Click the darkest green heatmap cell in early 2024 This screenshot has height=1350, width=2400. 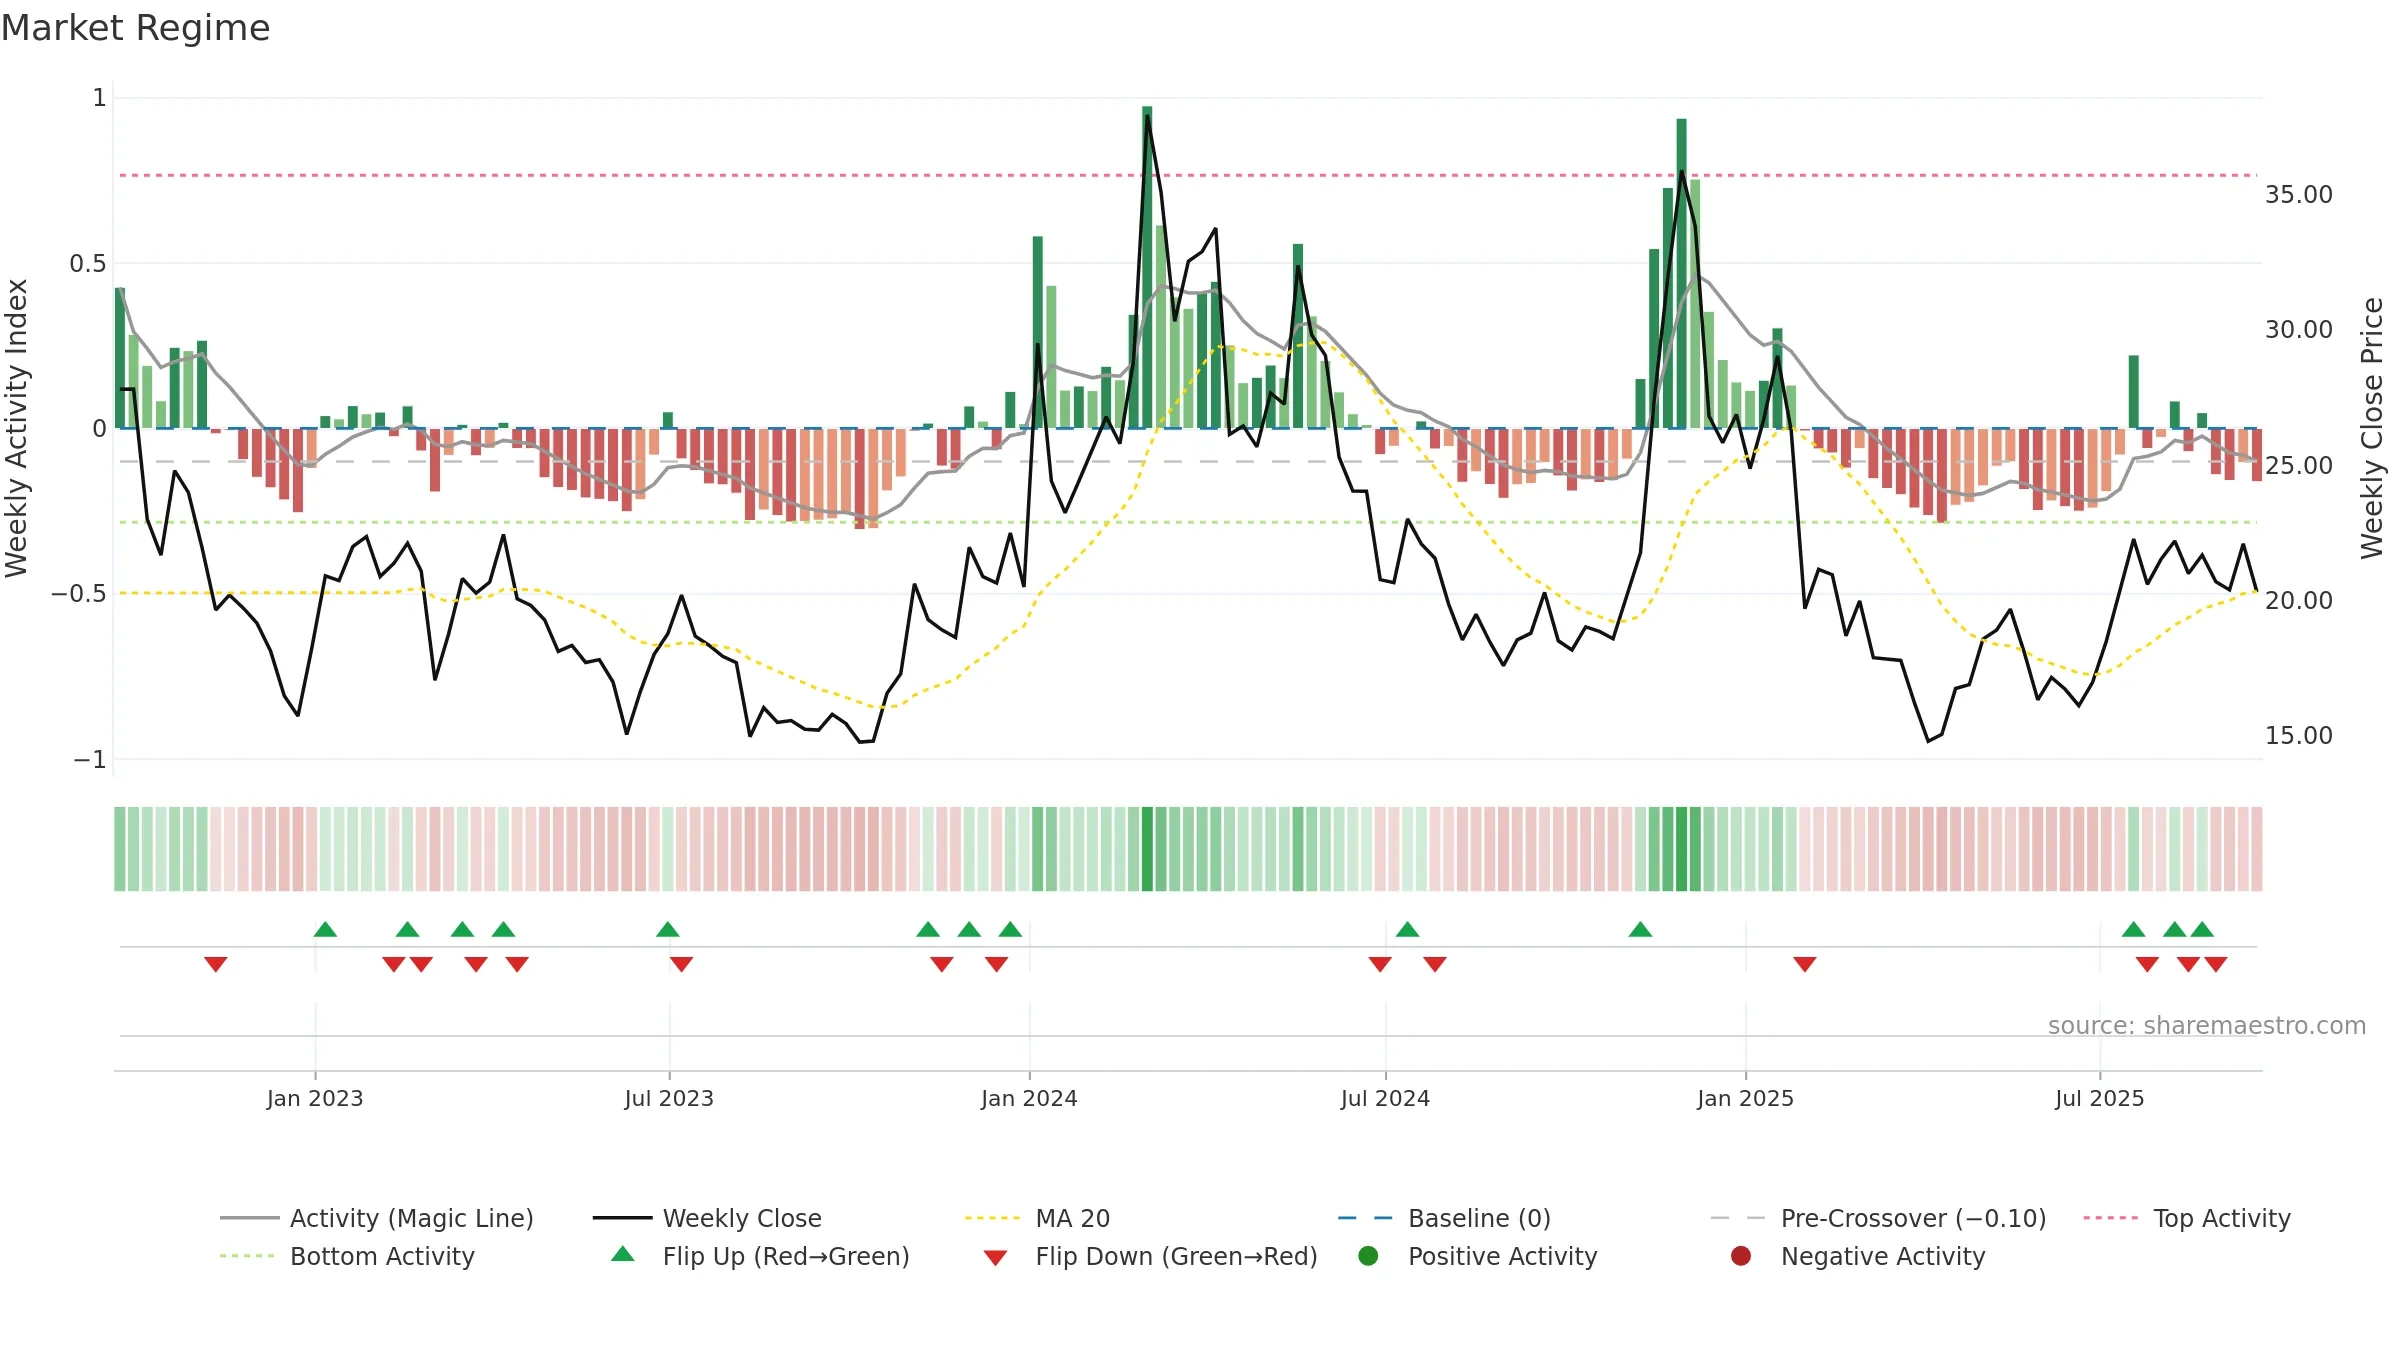point(1147,849)
